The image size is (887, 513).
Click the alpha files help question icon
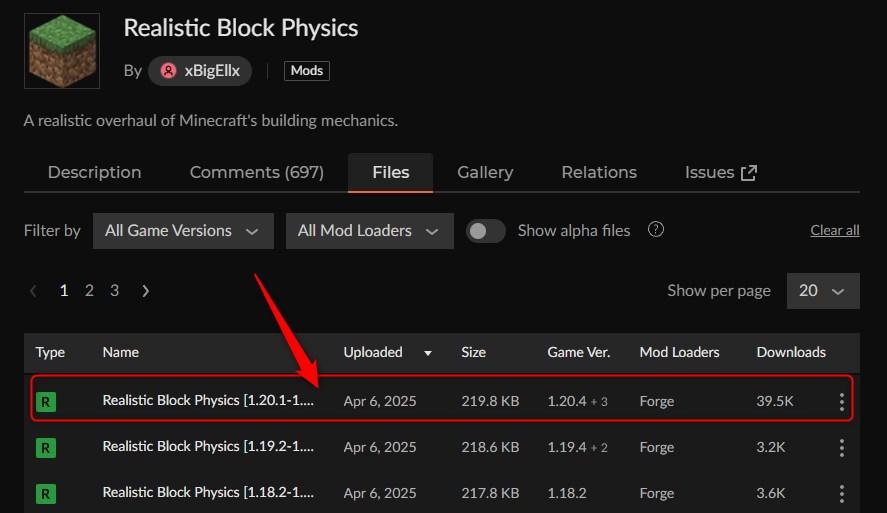656,230
